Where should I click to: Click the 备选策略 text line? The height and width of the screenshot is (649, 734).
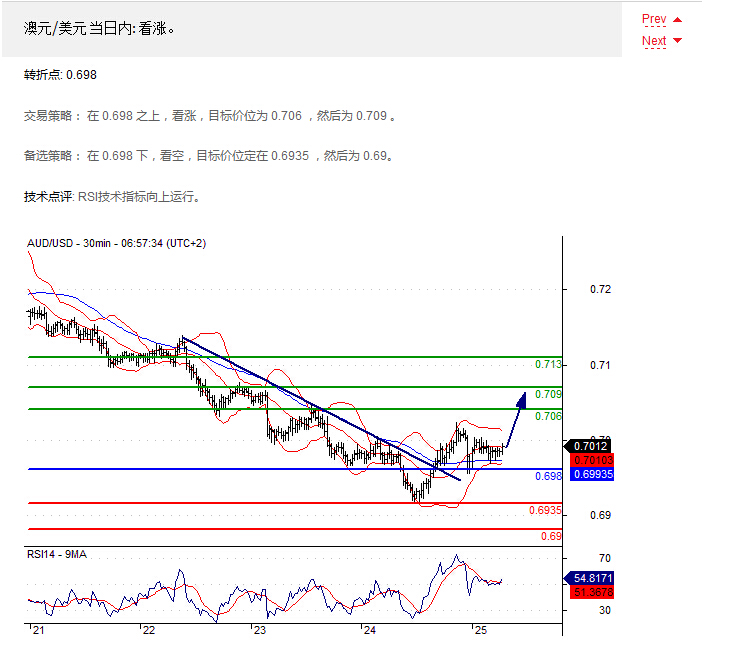click(209, 155)
